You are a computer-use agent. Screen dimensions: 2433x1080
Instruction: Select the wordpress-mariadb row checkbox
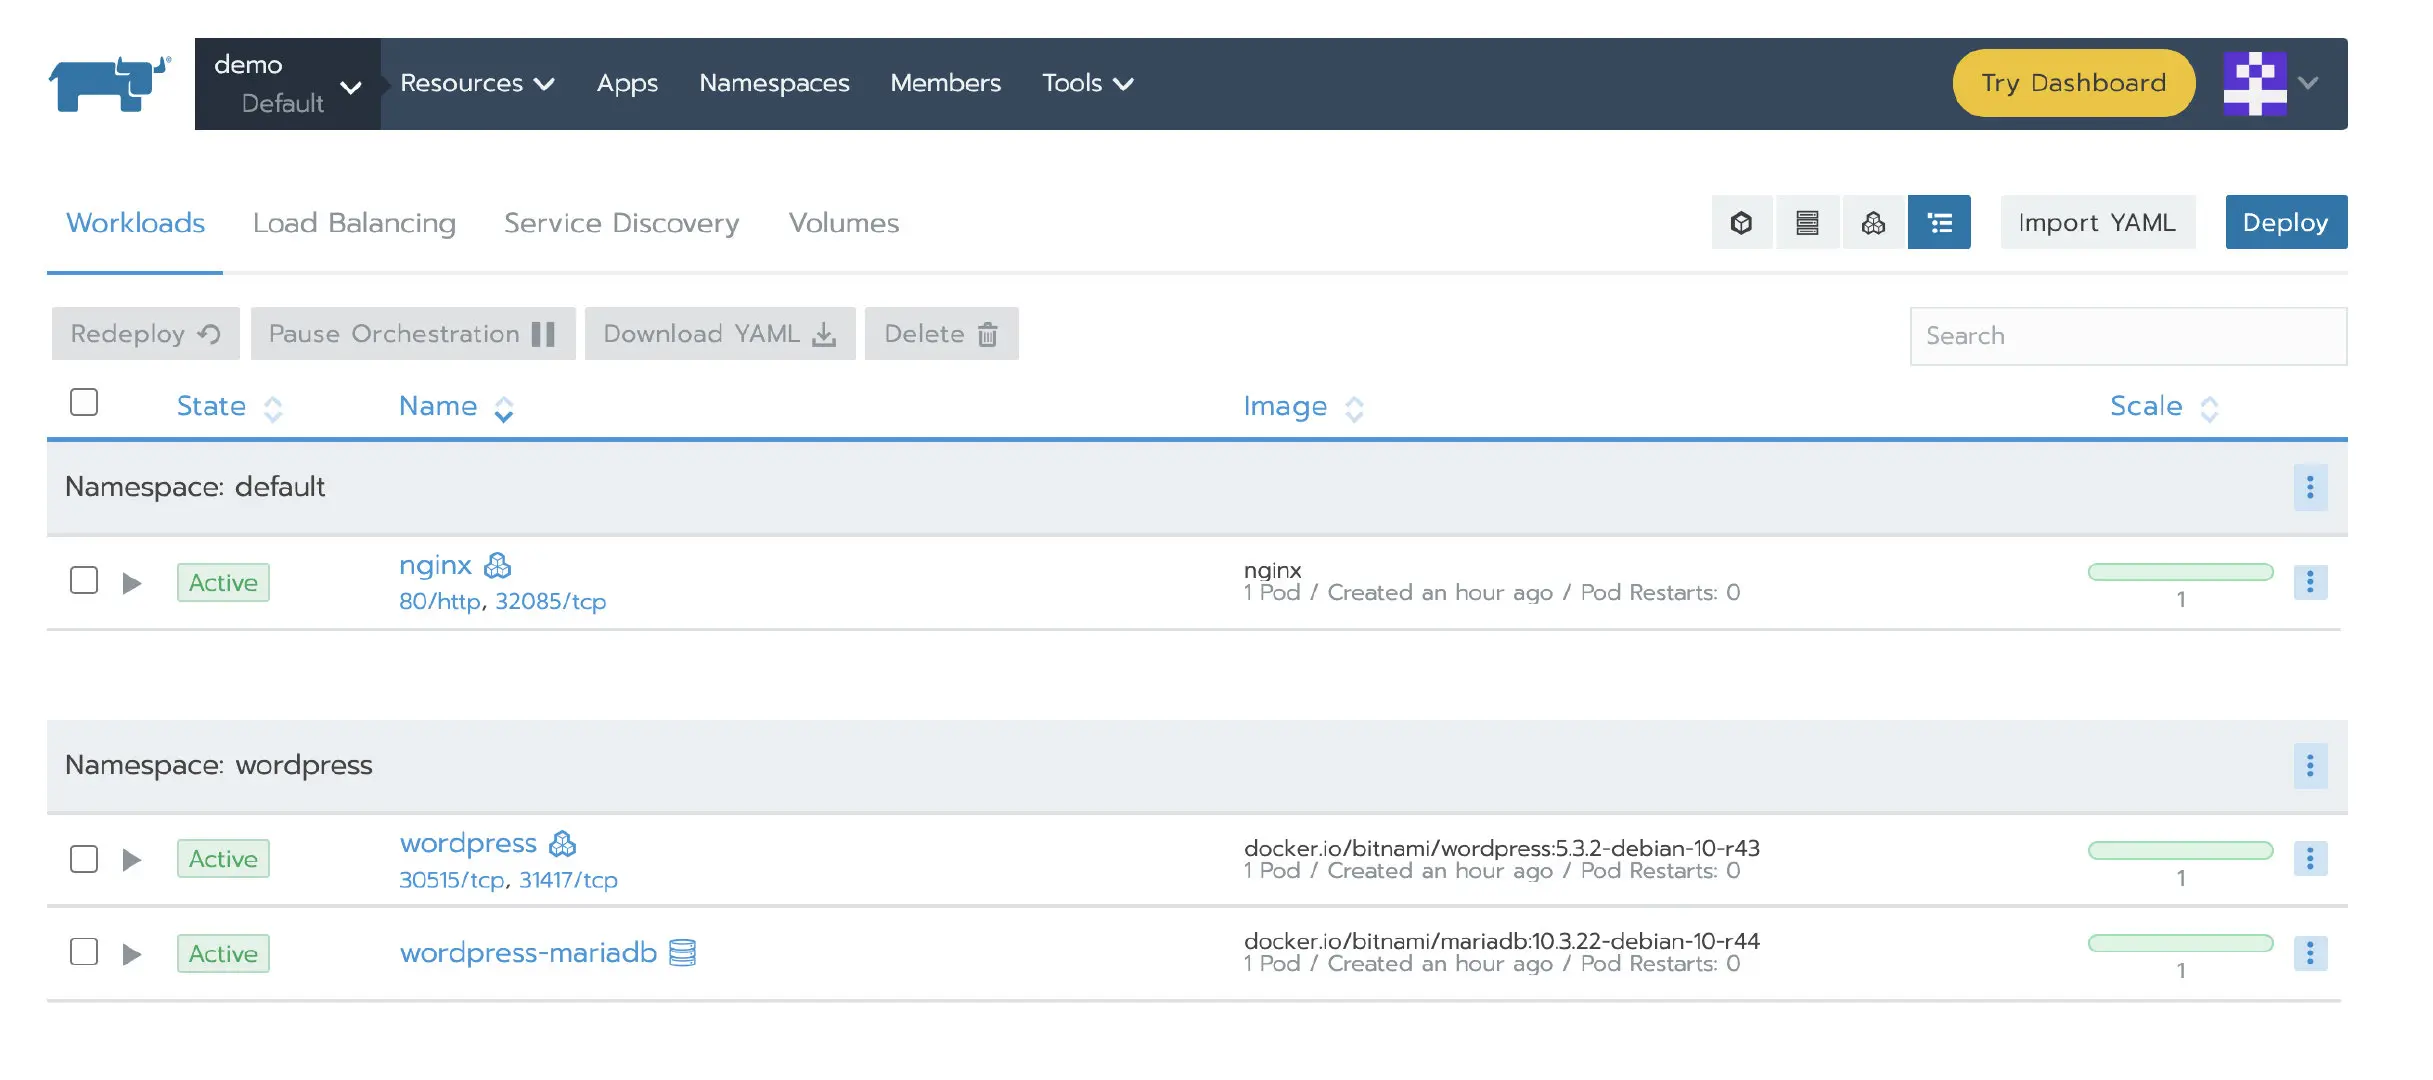tap(84, 952)
